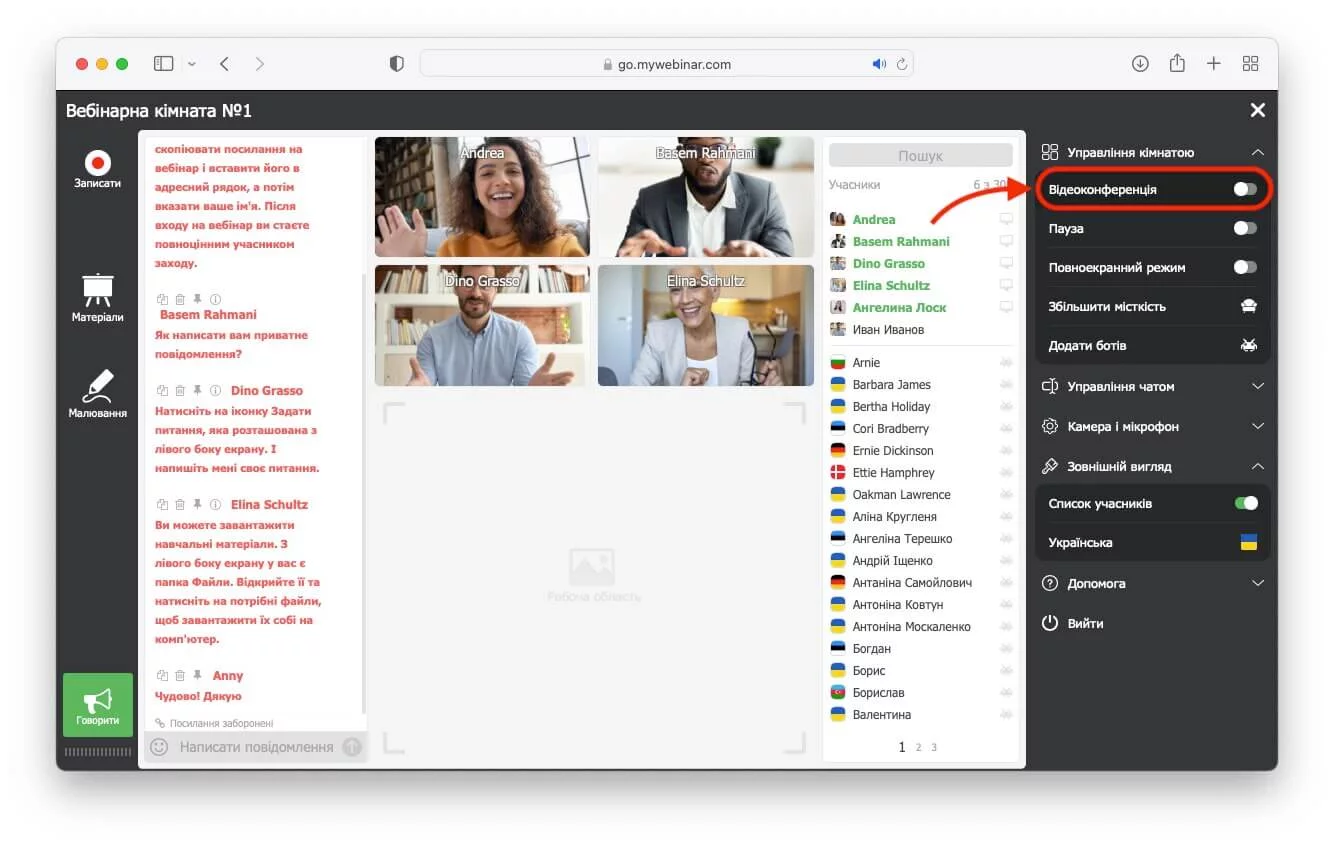Screen dimensions: 1334x845
Task: Click the Написати повідомлення message field
Action: click(x=256, y=747)
